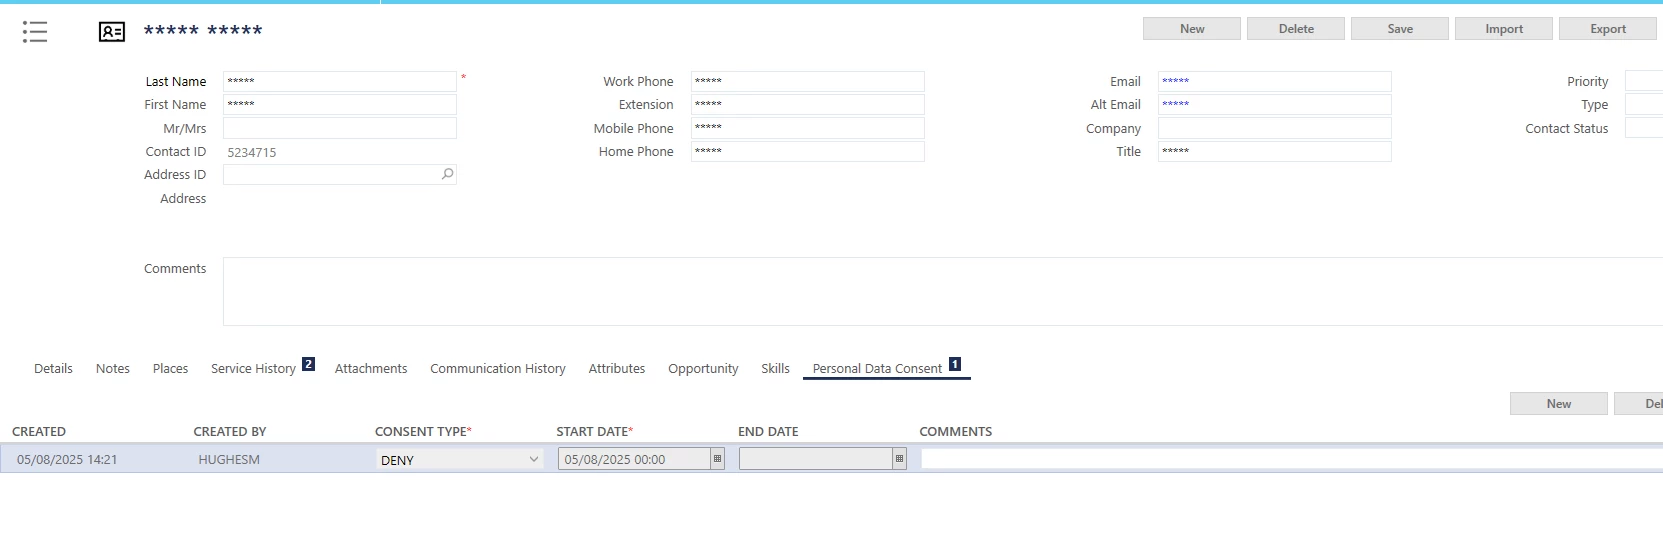Click the Delete button in header
Viewport: 1663px width, 557px height.
1296,29
